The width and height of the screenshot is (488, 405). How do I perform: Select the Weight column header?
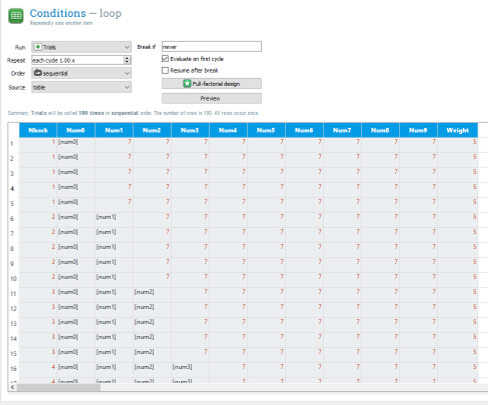point(458,130)
